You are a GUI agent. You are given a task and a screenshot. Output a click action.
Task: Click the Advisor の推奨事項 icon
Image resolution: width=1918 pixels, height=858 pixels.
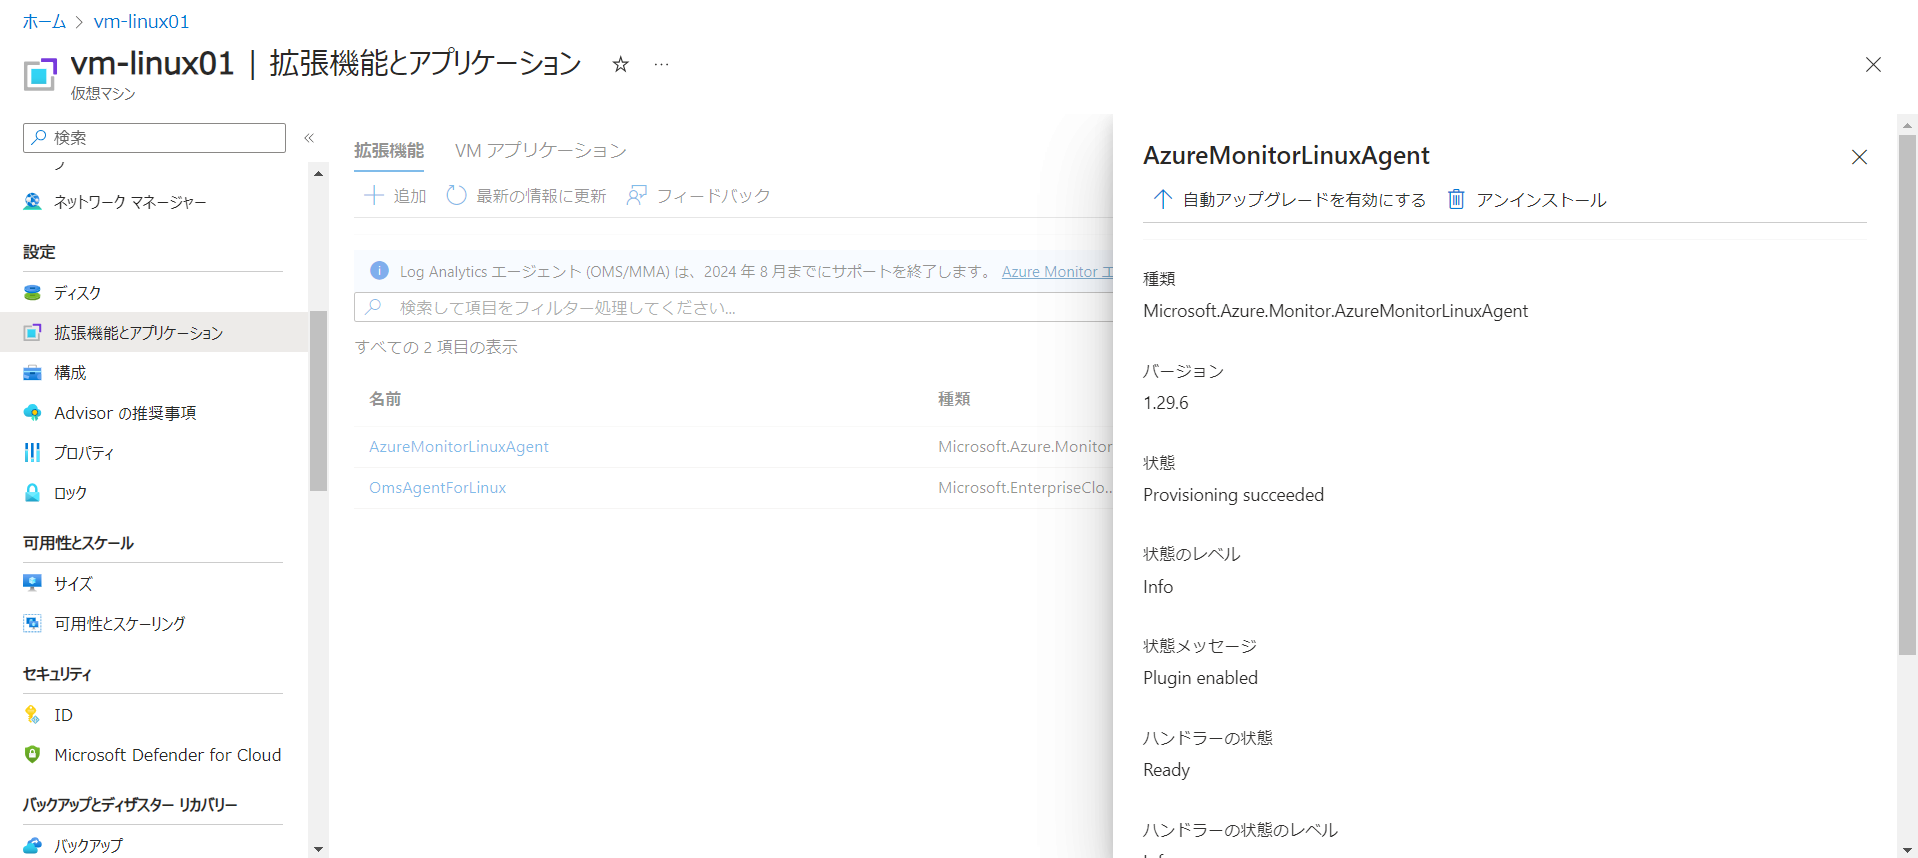[33, 412]
